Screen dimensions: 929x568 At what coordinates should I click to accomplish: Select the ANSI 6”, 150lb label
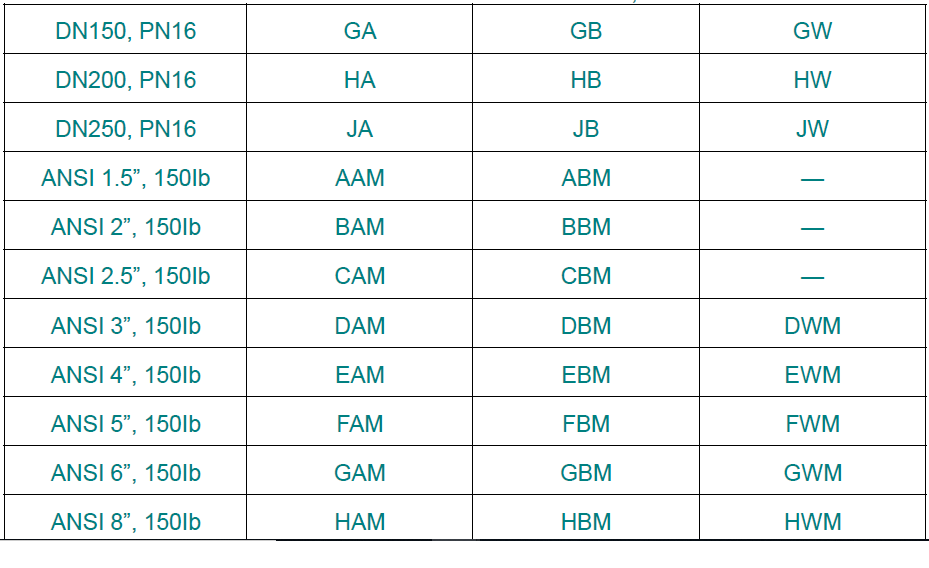tap(126, 473)
